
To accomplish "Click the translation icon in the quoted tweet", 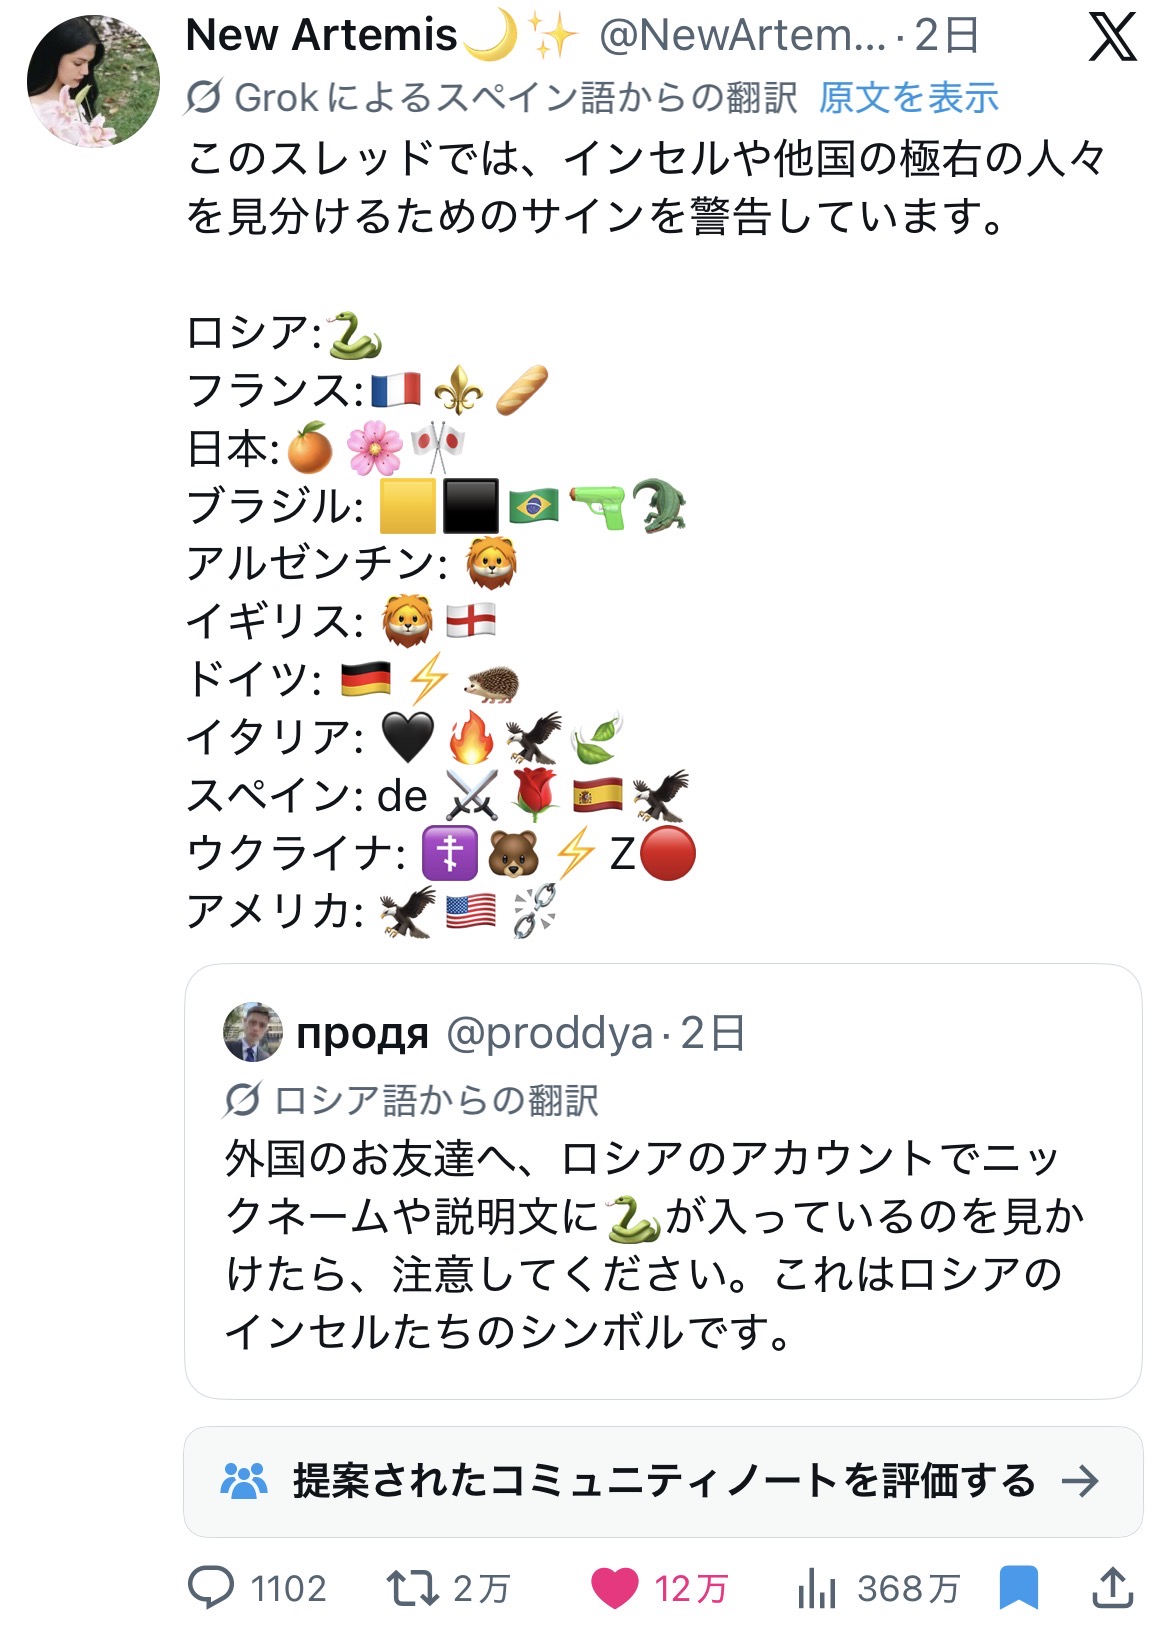I will coord(242,1100).
